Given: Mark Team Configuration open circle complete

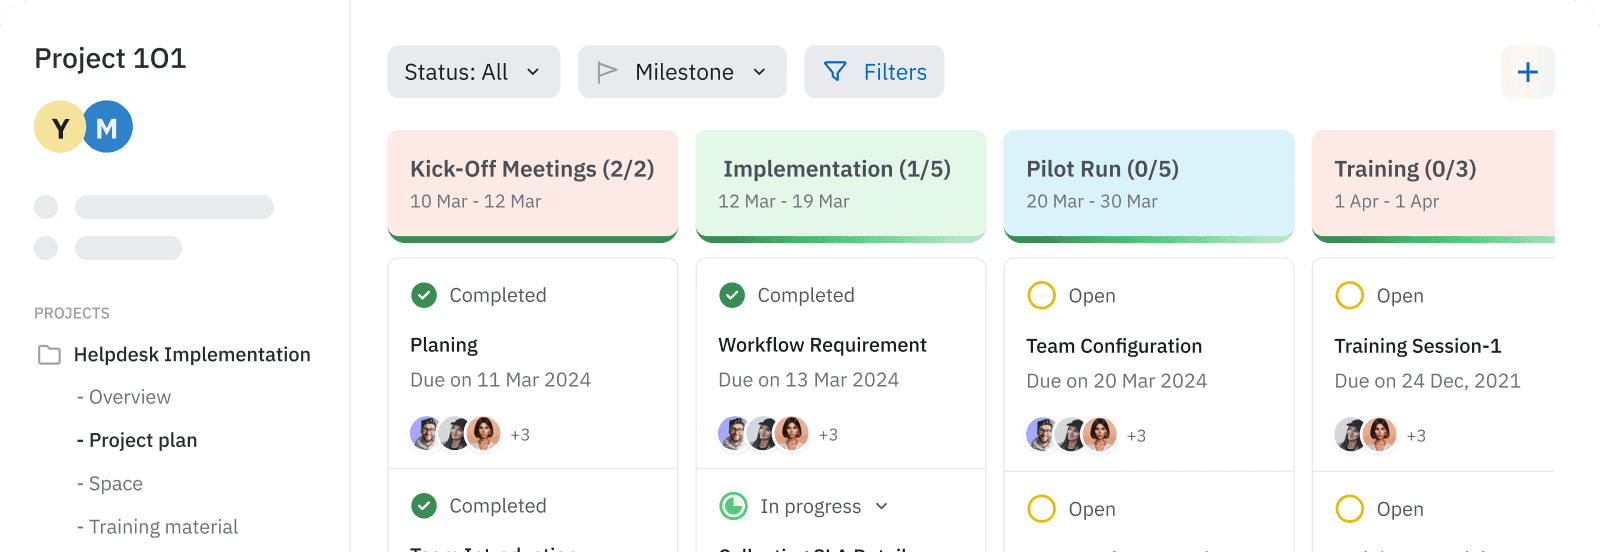Looking at the screenshot, I should pyautogui.click(x=1041, y=296).
